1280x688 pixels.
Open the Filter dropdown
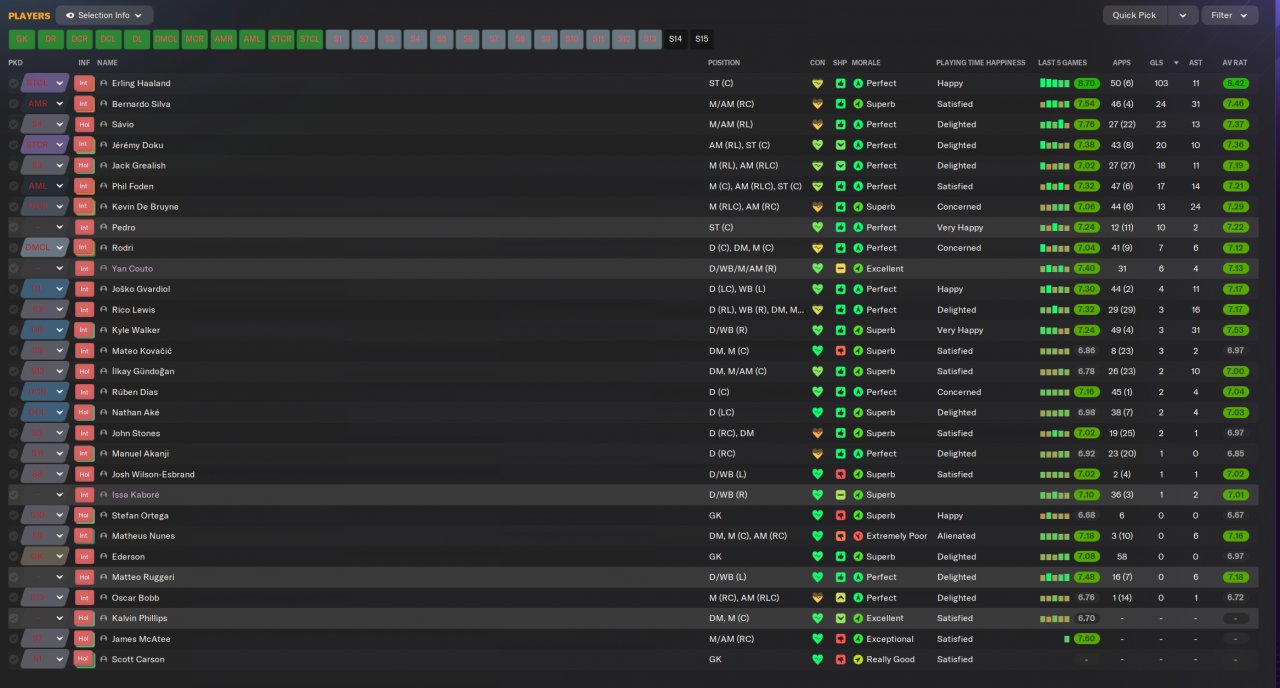[1230, 15]
